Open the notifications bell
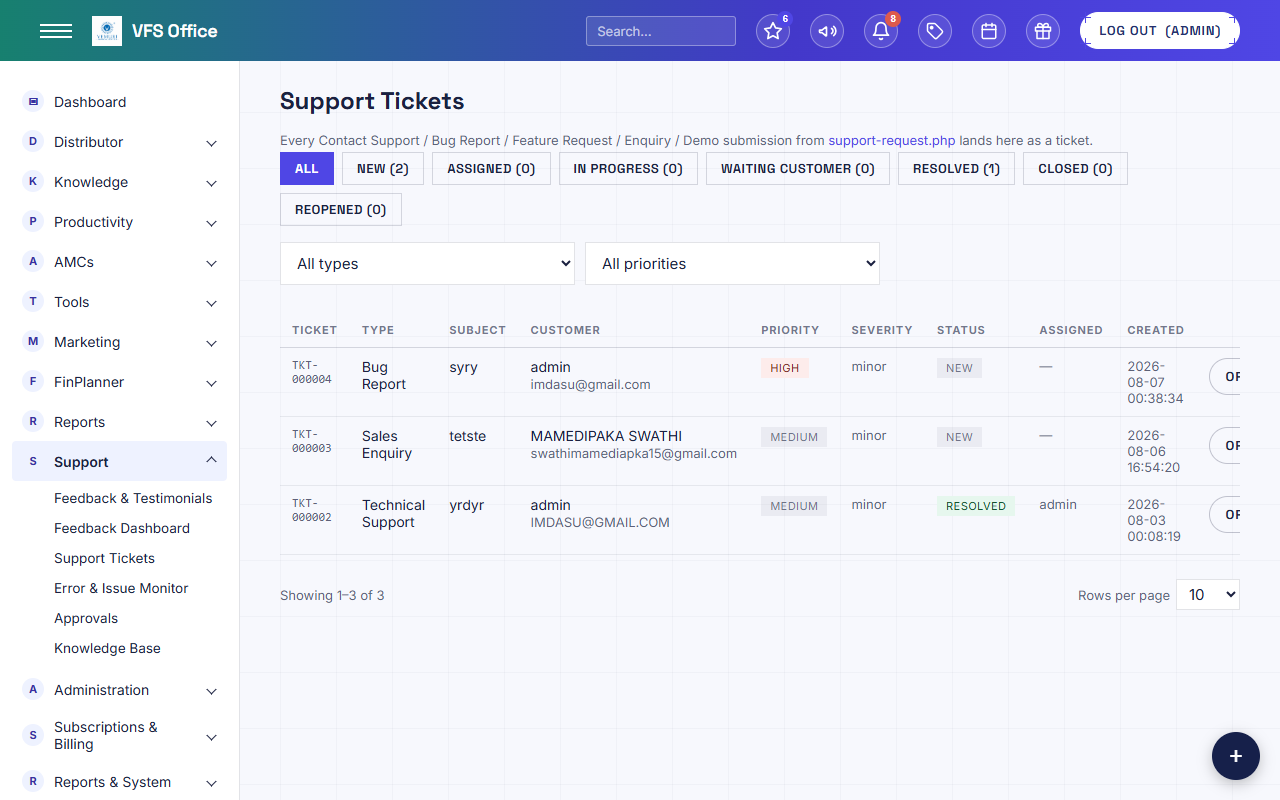 pyautogui.click(x=881, y=31)
